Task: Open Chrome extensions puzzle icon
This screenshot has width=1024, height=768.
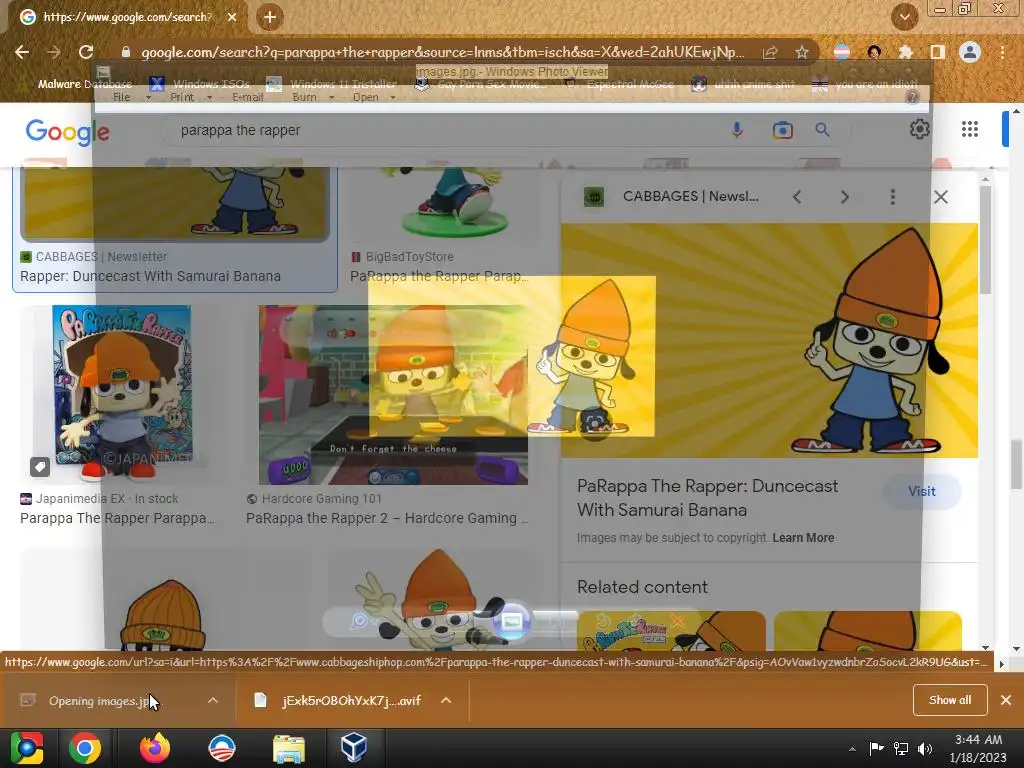Action: (x=905, y=52)
